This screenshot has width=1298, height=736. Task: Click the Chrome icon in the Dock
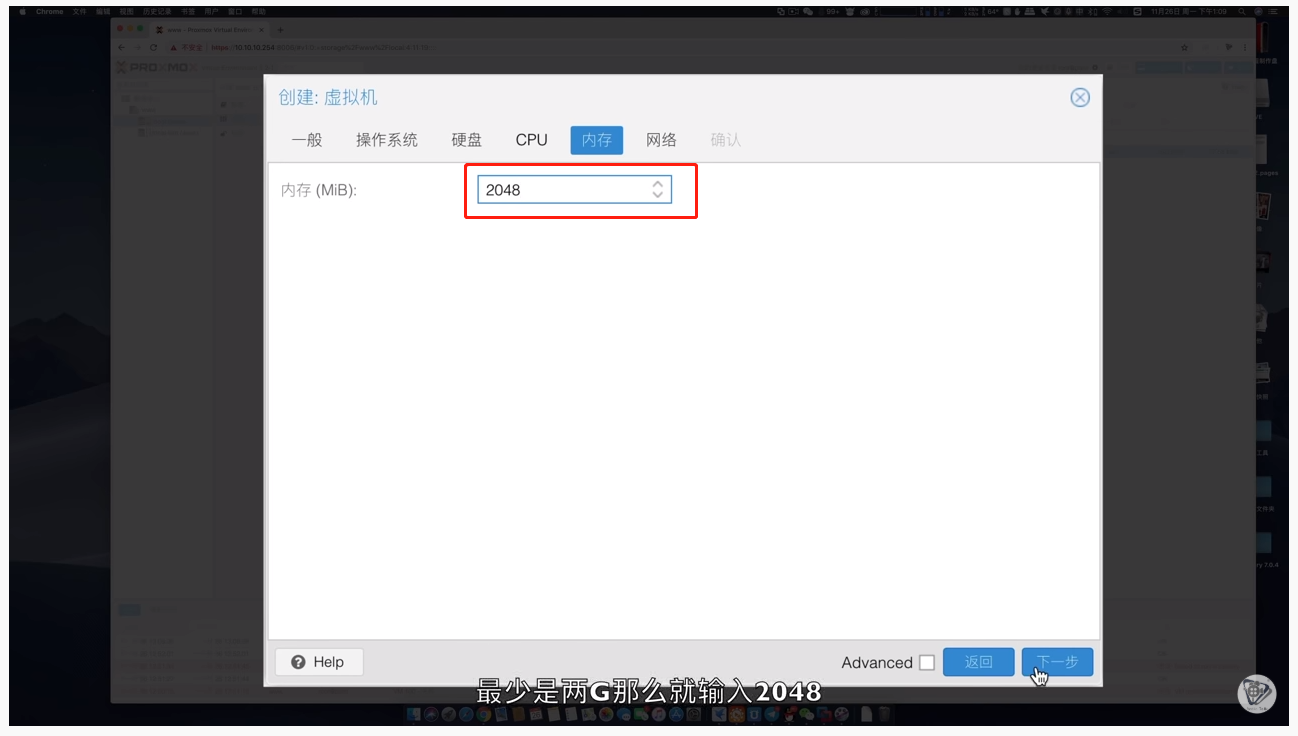pyautogui.click(x=483, y=714)
